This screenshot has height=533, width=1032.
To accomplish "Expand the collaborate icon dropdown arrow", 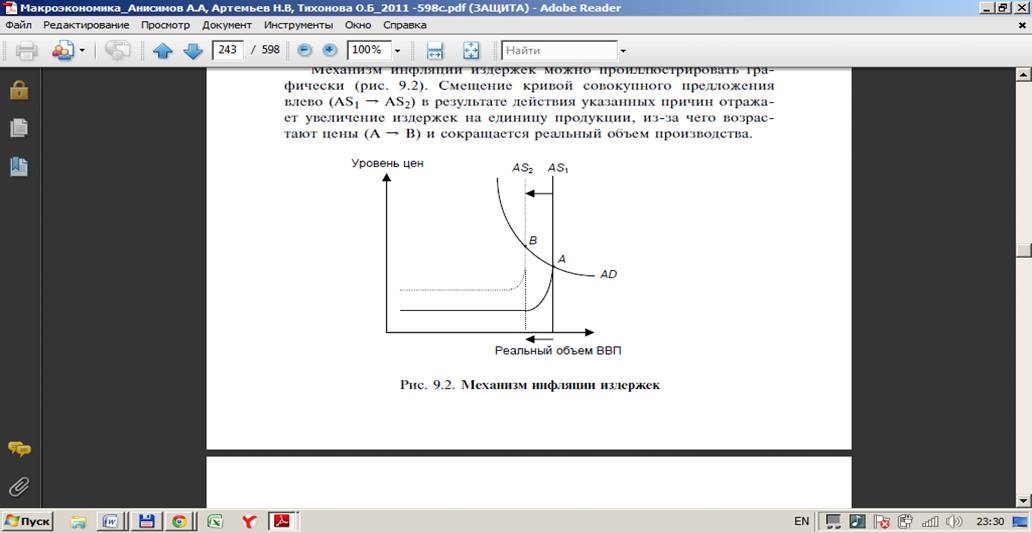I will (82, 51).
